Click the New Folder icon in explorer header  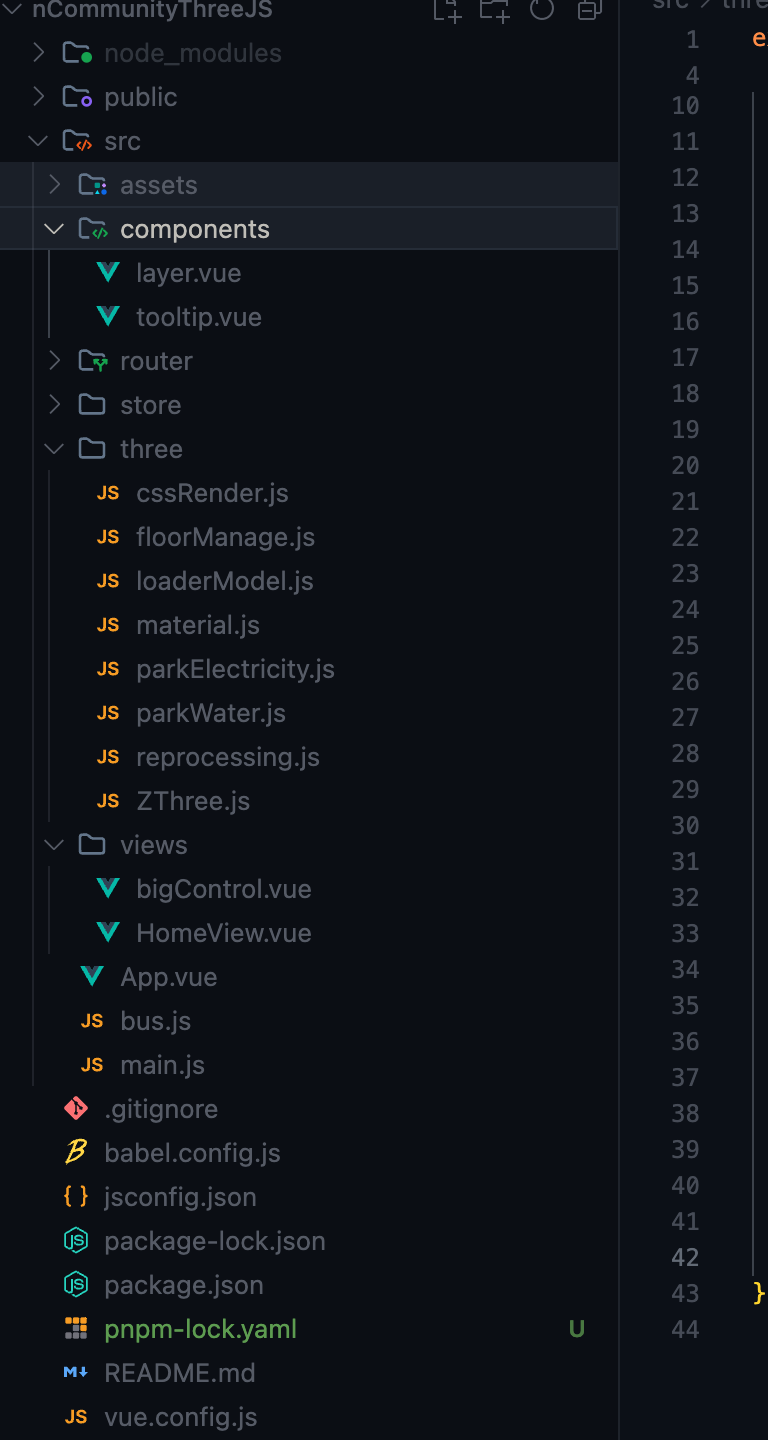494,10
